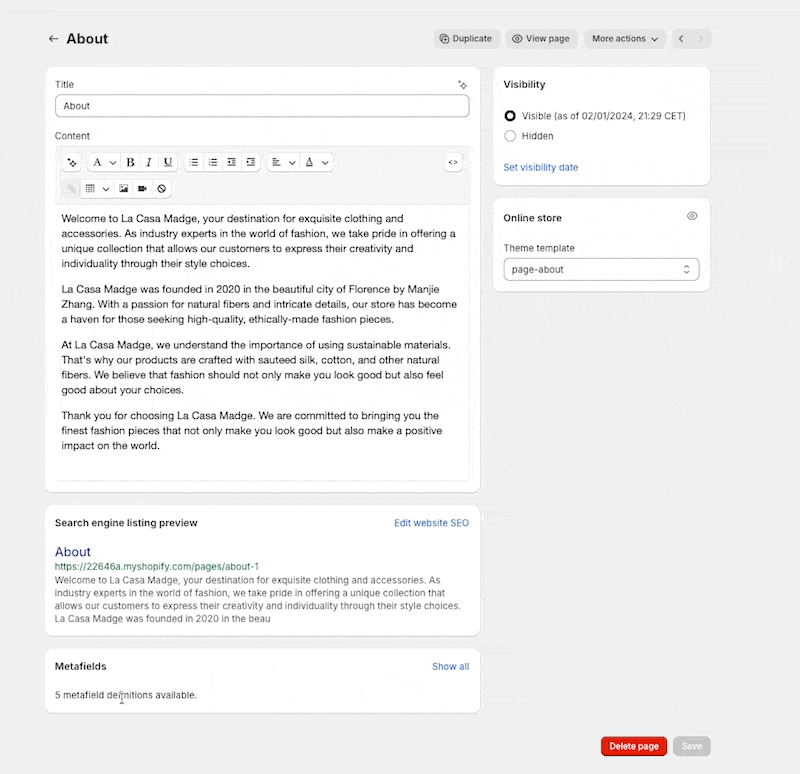Select the Hidden visibility option
Image resolution: width=800 pixels, height=774 pixels.
tap(510, 136)
